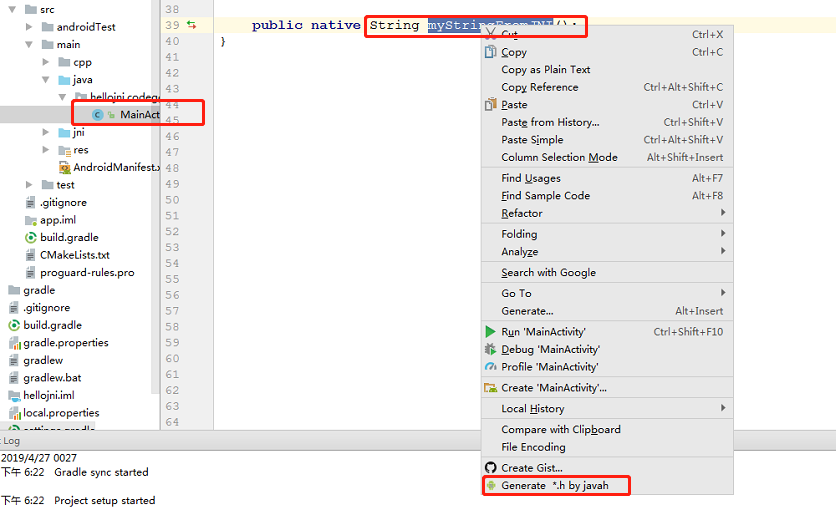Select CMakeLists.txt in project tree
Image resolution: width=836 pixels, height=508 pixels.
coord(75,255)
